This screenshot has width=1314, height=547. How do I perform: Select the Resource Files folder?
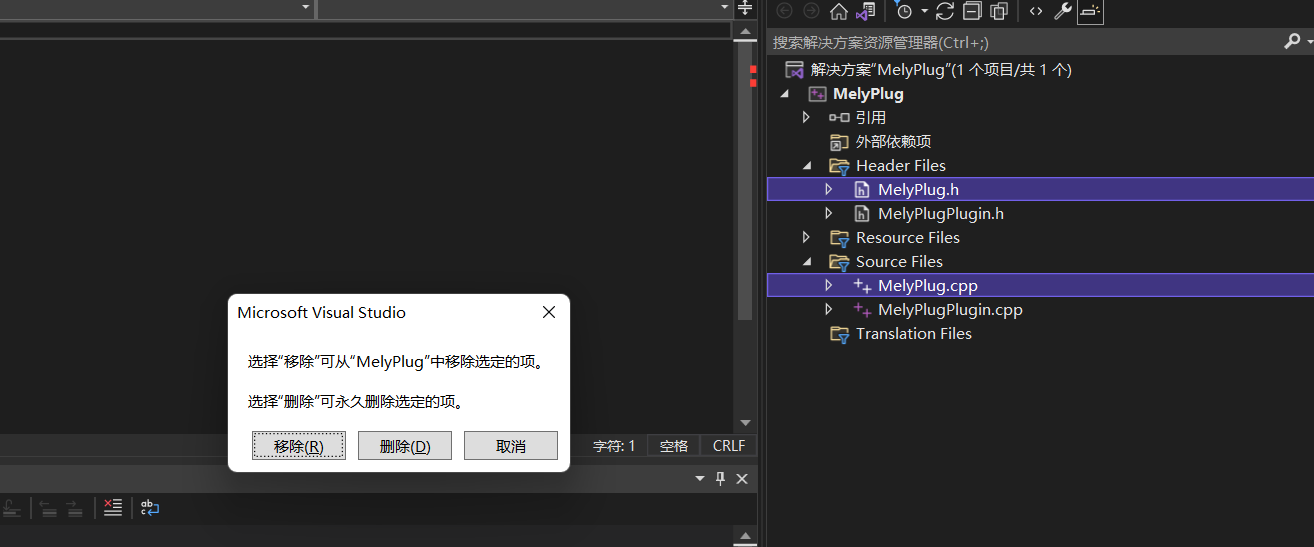[x=908, y=238]
